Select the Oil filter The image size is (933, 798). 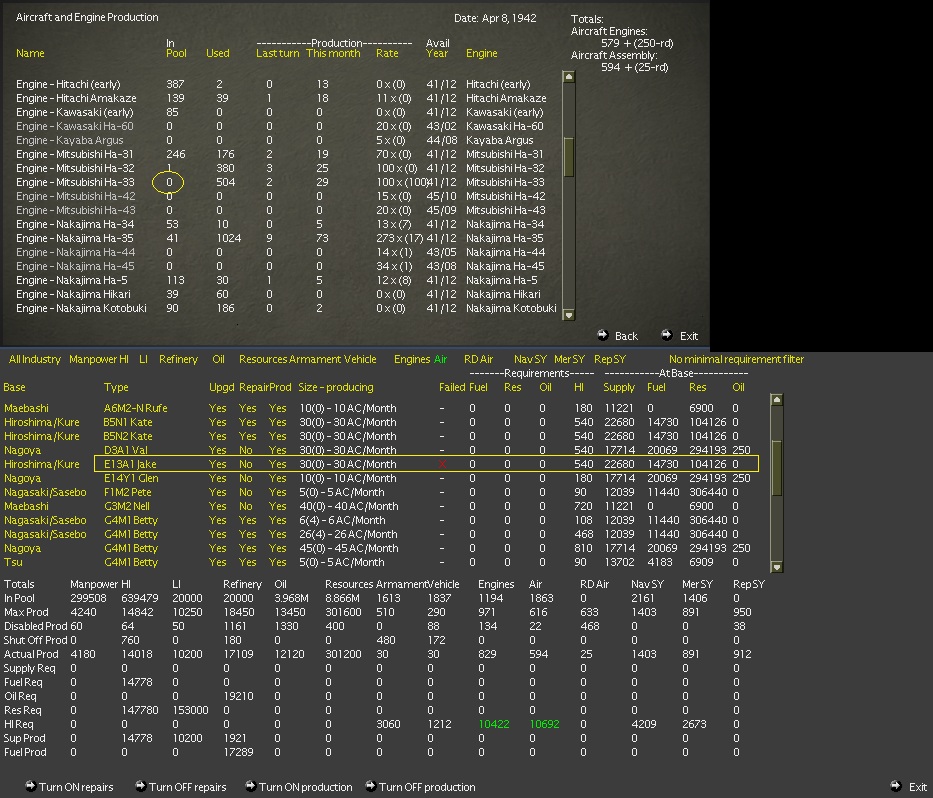coord(218,359)
